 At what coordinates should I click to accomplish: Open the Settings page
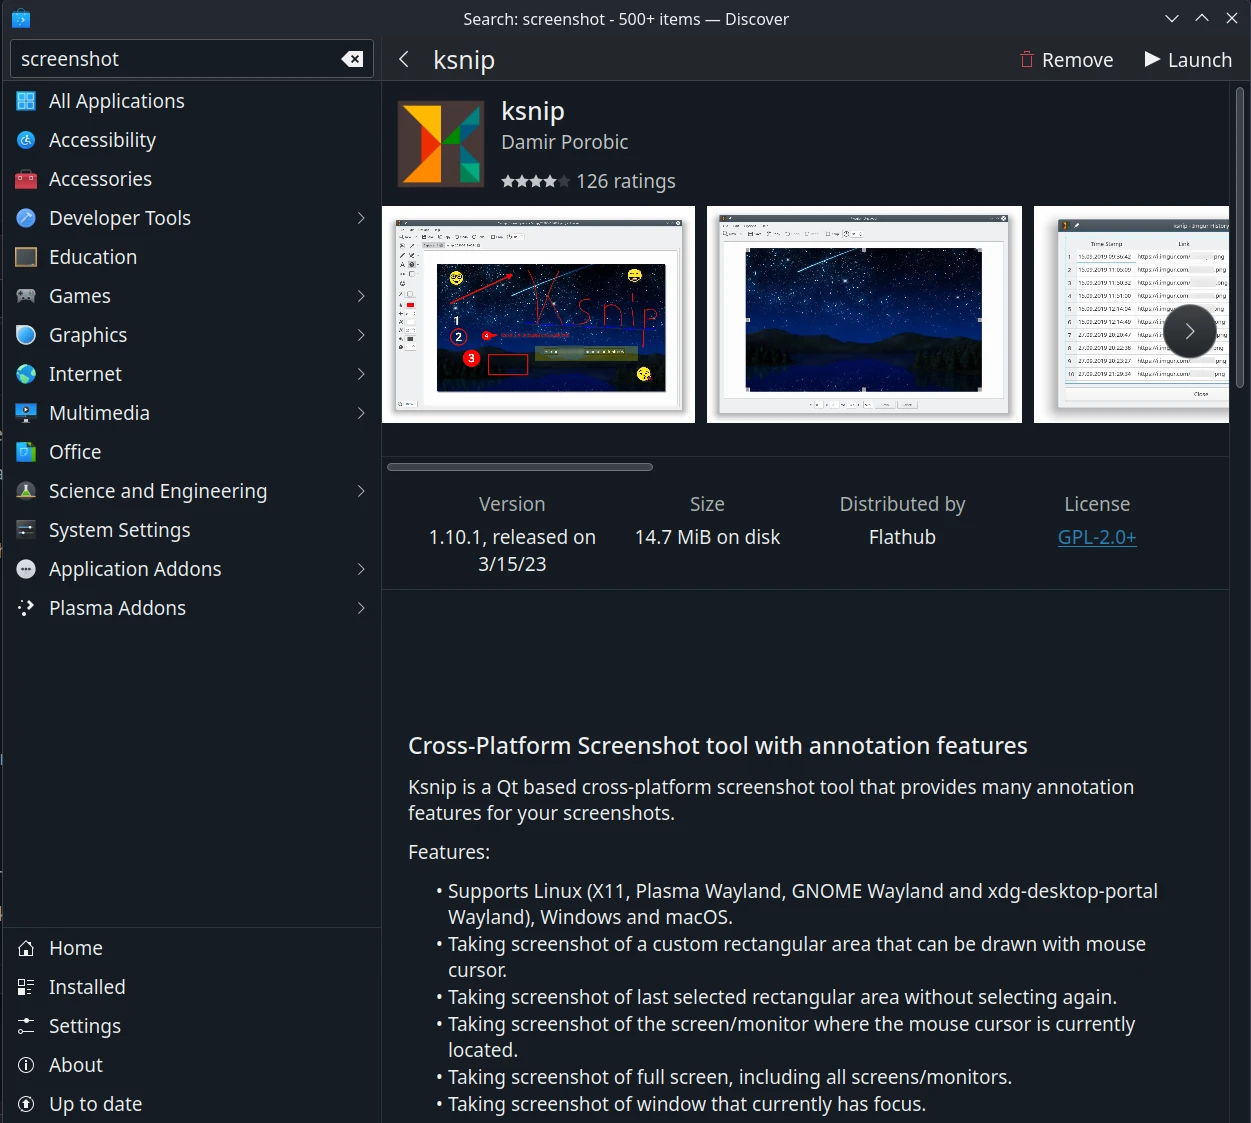pos(191,1026)
